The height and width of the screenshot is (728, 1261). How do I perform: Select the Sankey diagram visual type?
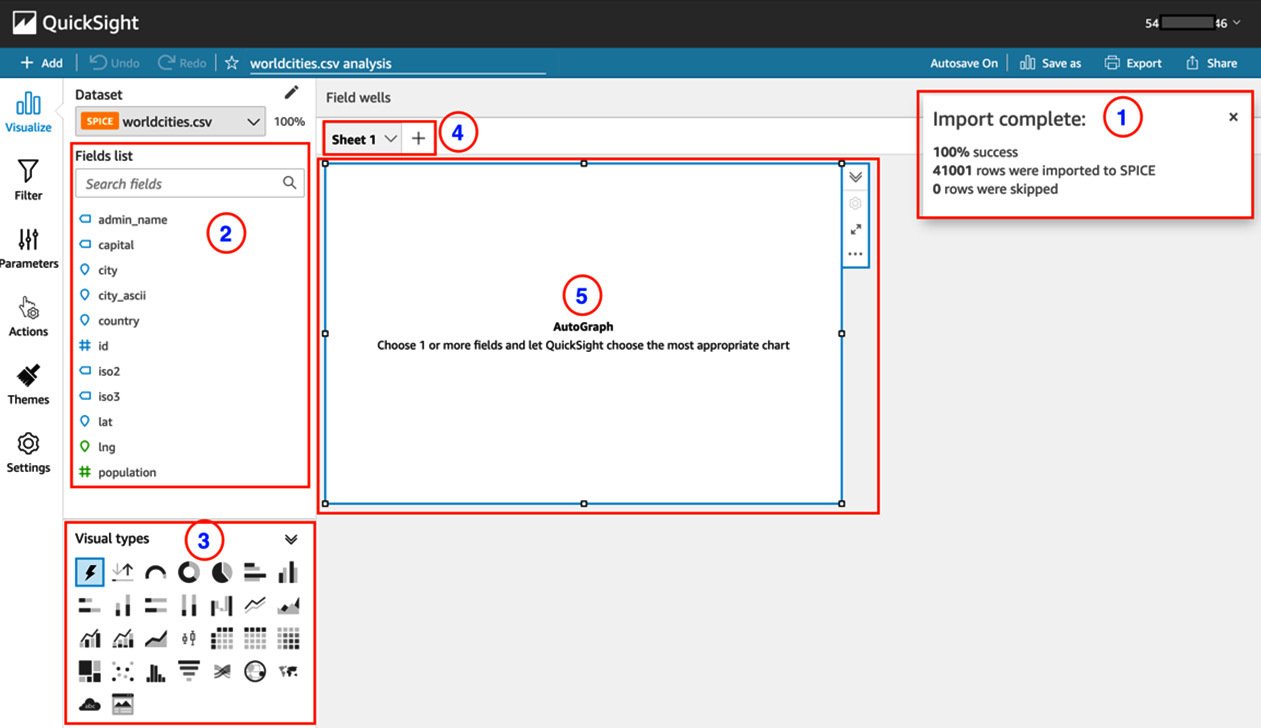pos(222,671)
